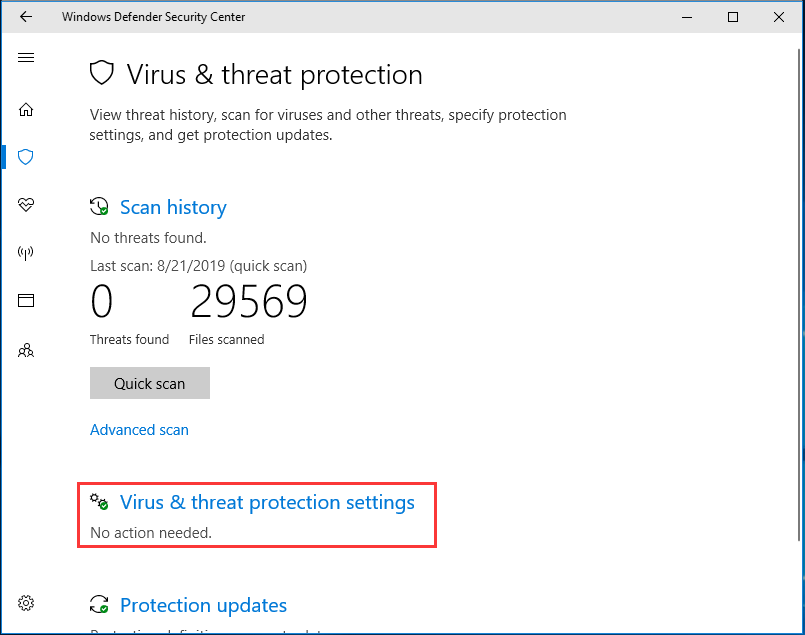Minimize the Windows Defender Security Center window
The width and height of the screenshot is (805, 635).
pyautogui.click(x=687, y=17)
